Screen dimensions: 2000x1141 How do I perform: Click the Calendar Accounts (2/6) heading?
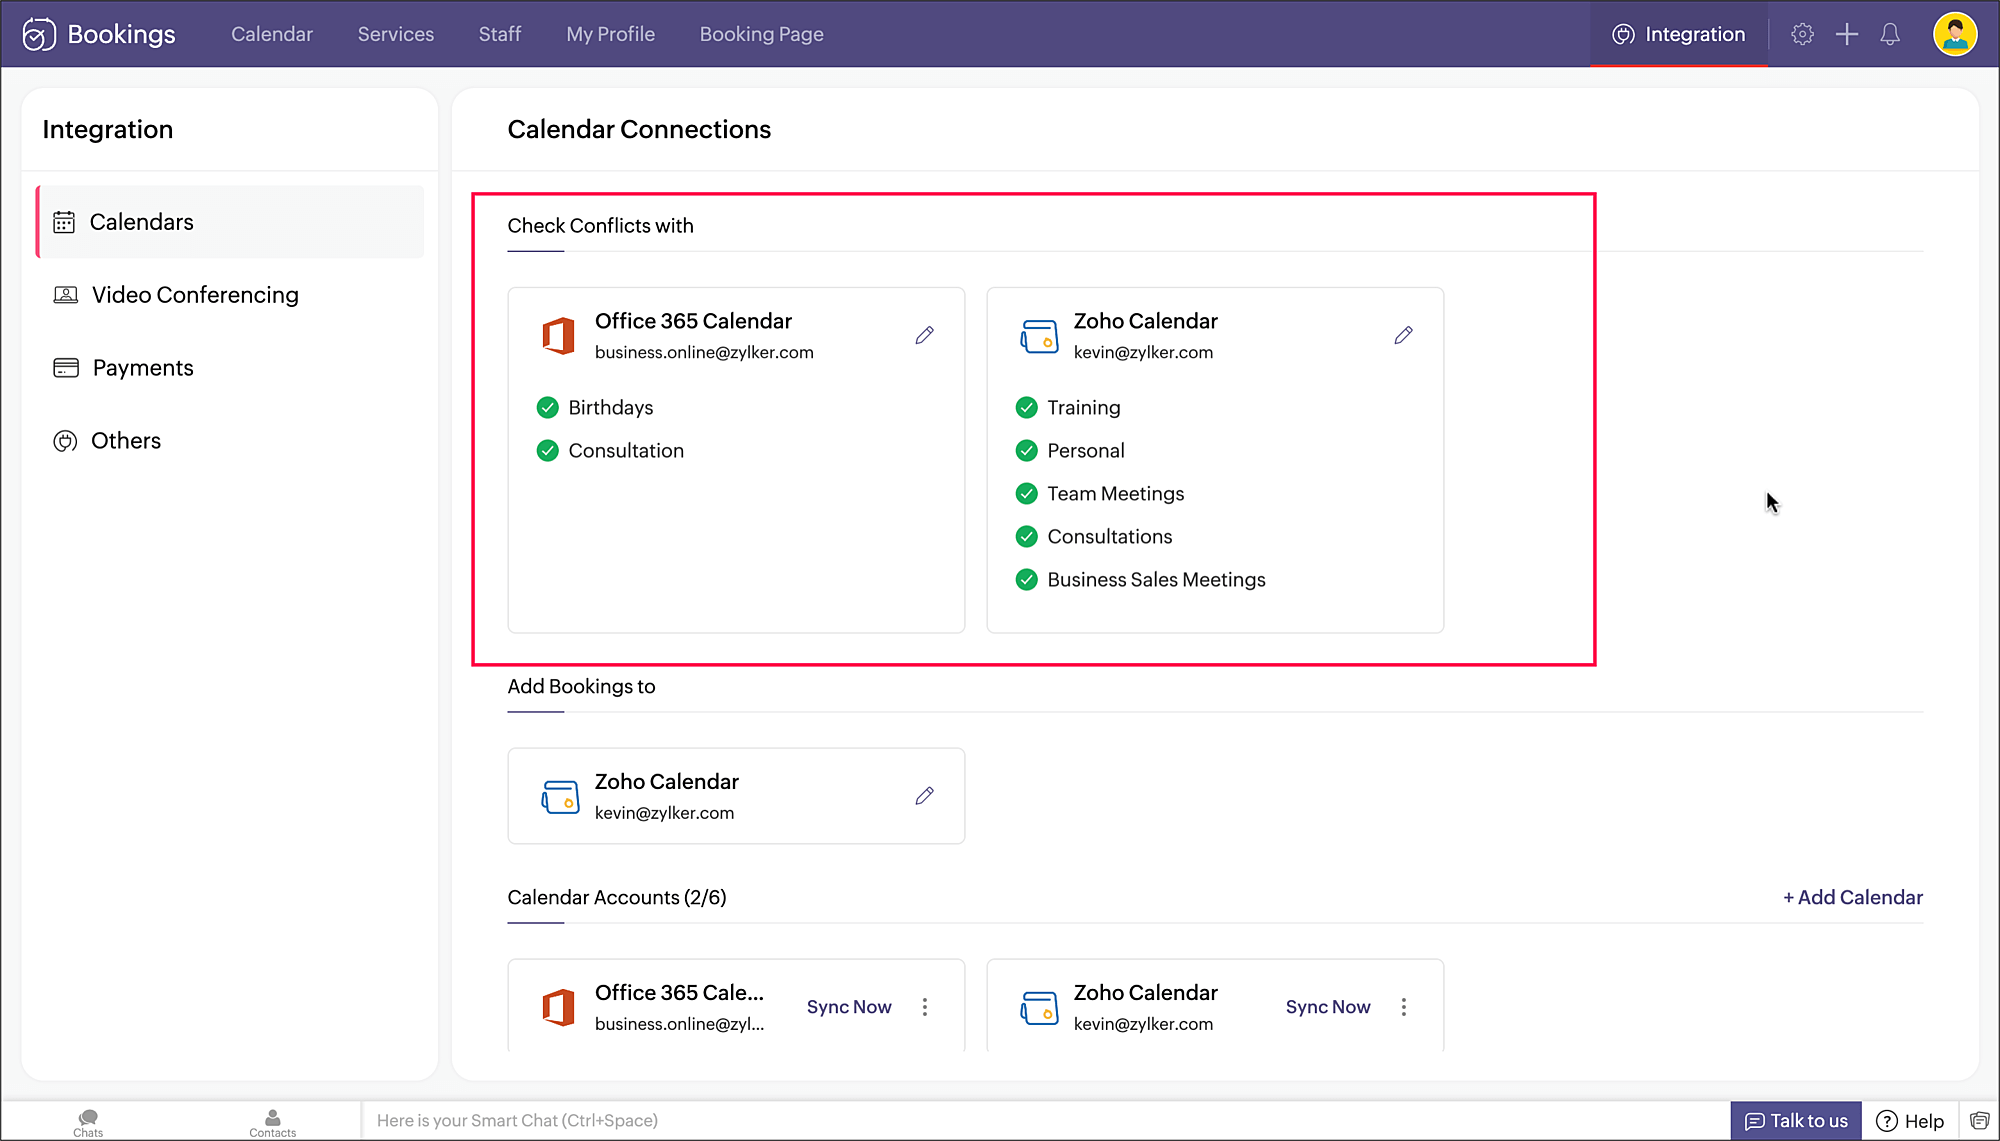tap(617, 897)
